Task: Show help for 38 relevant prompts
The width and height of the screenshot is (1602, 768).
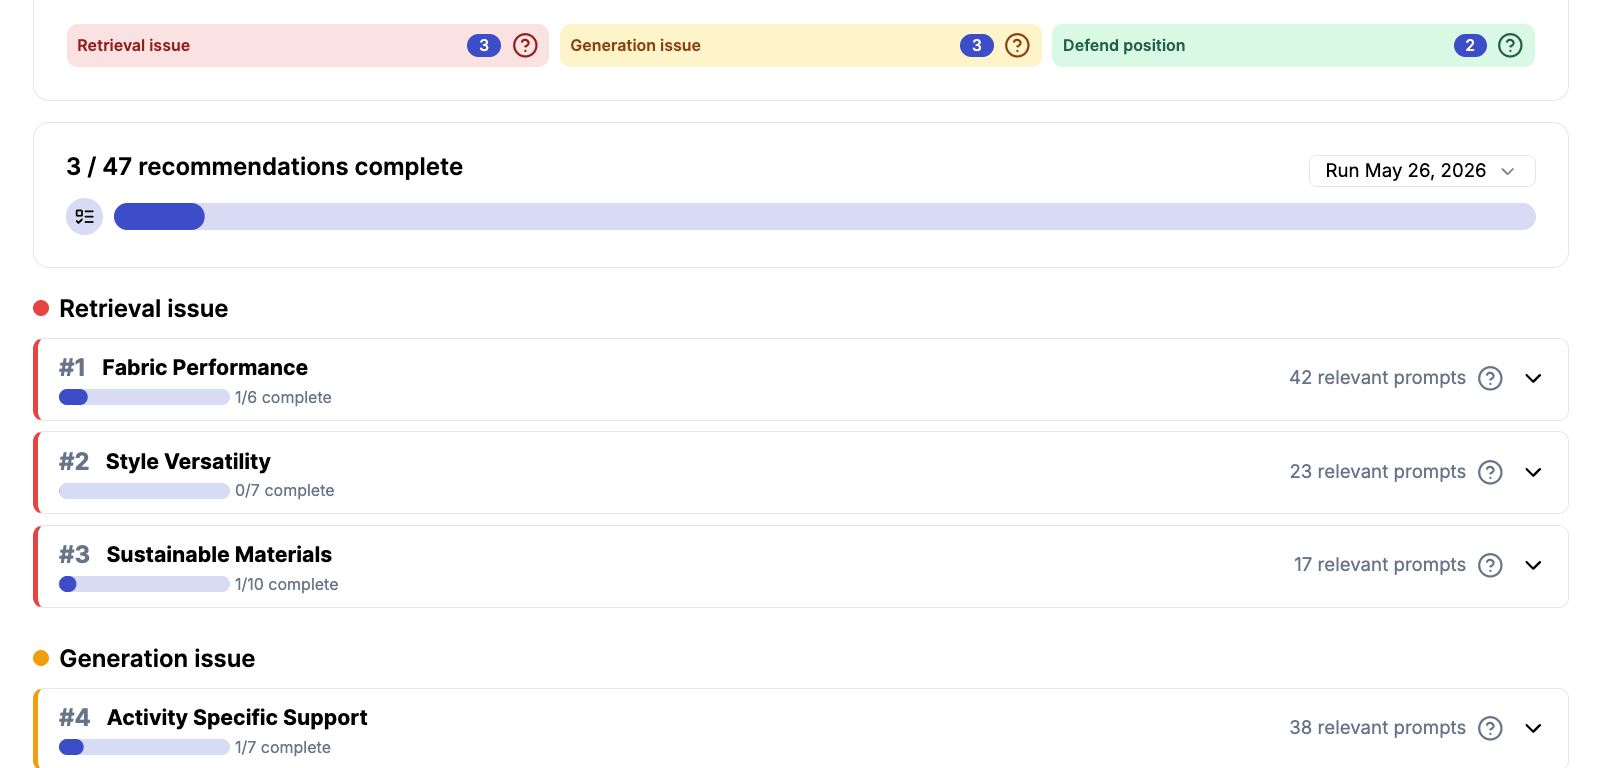Action: [x=1490, y=728]
